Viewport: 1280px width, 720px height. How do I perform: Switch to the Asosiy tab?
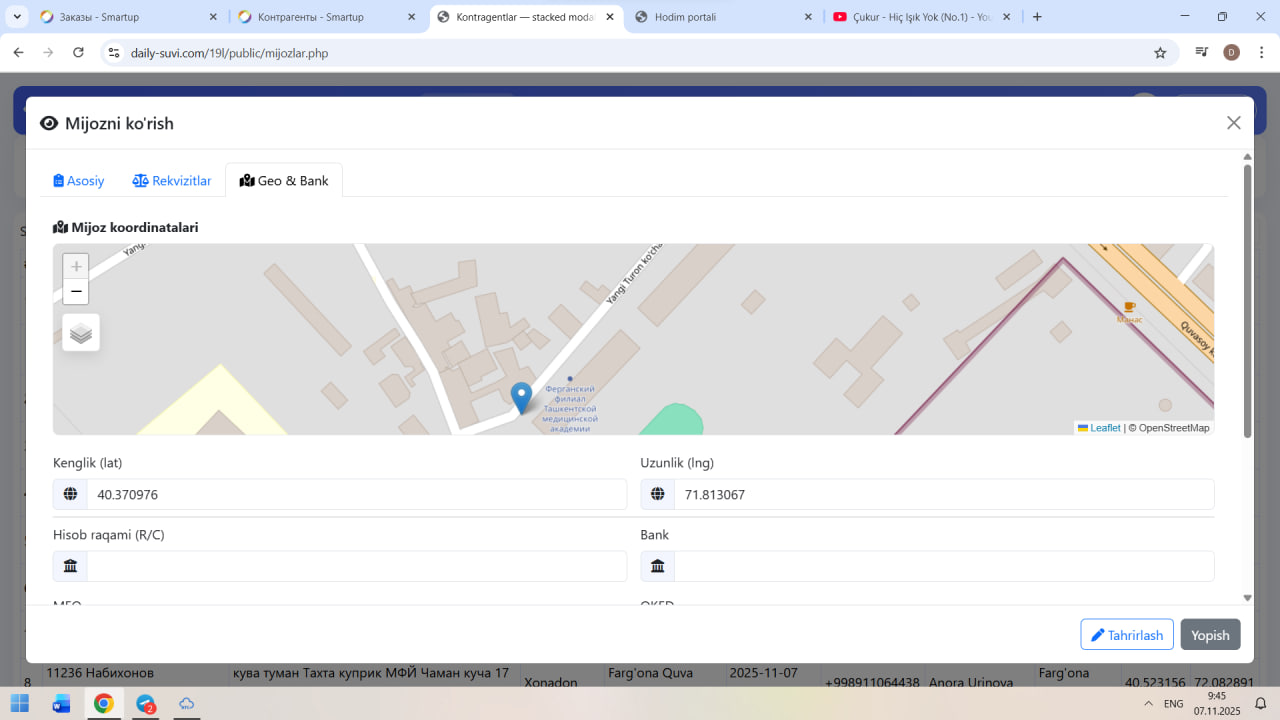(x=79, y=181)
